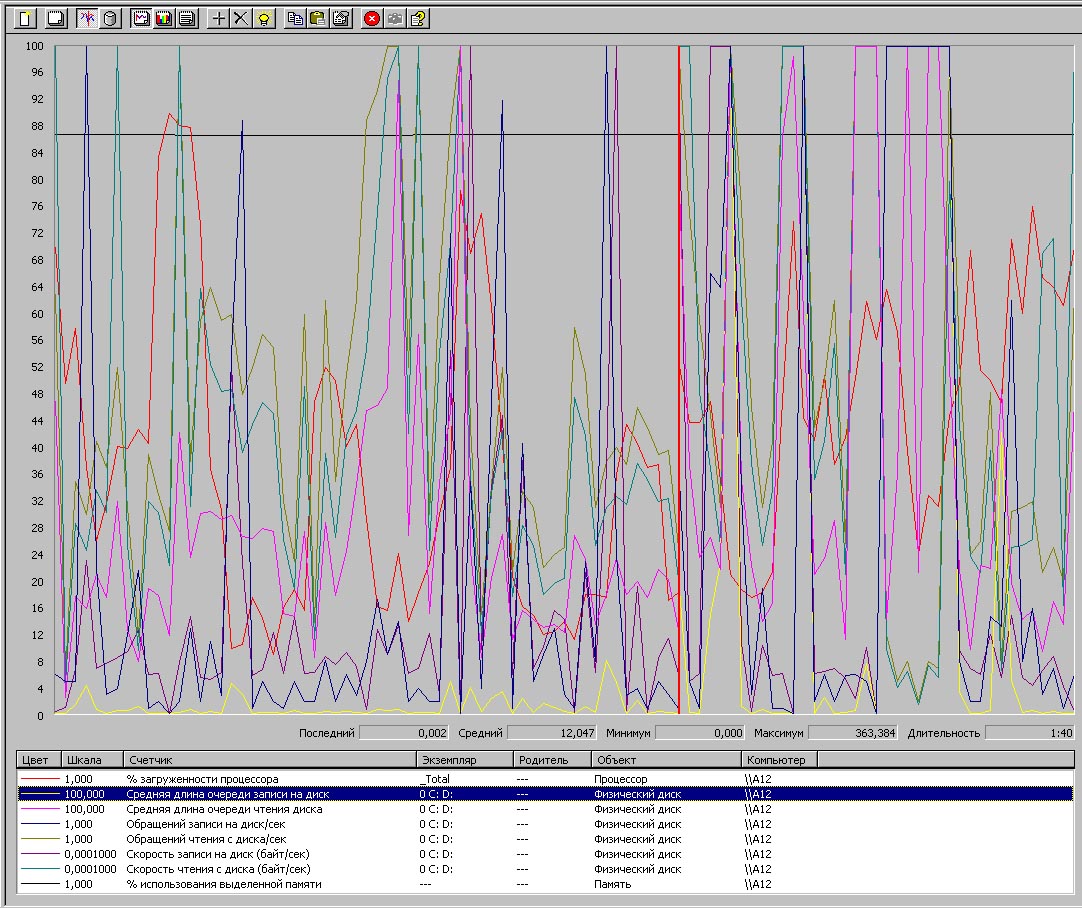
Task: Click the Delete counter X icon
Action: pos(241,18)
